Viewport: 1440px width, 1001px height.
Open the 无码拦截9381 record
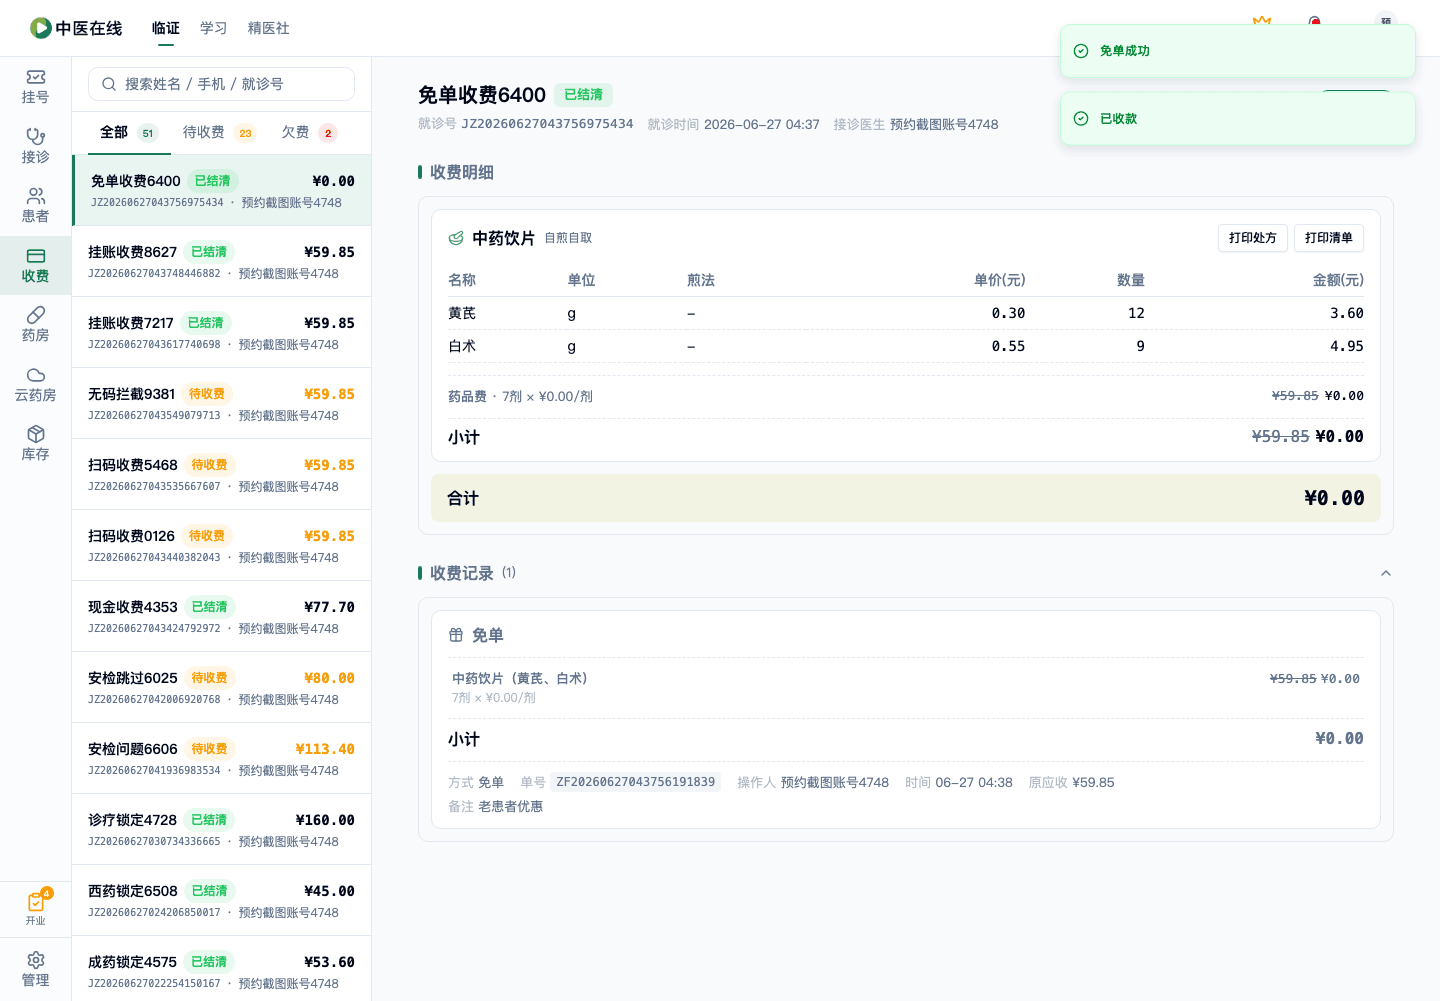(x=221, y=403)
